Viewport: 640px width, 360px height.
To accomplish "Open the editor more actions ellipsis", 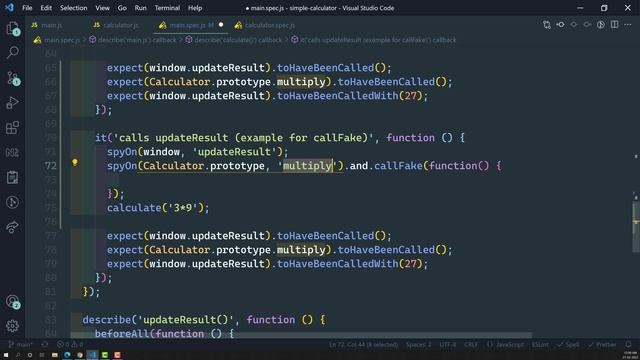I will (x=628, y=25).
